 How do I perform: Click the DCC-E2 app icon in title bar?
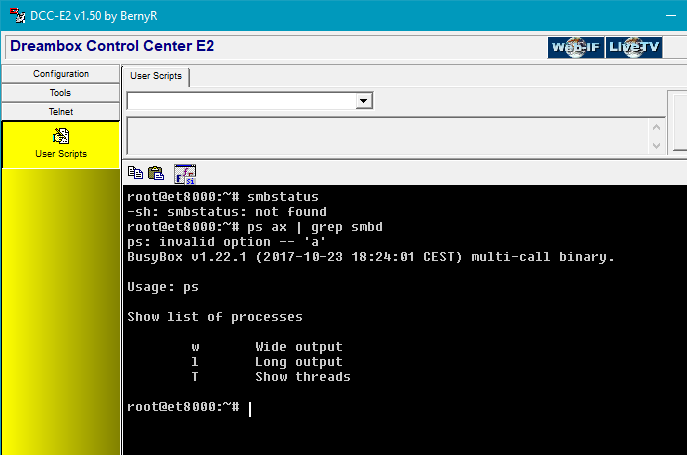coord(17,15)
